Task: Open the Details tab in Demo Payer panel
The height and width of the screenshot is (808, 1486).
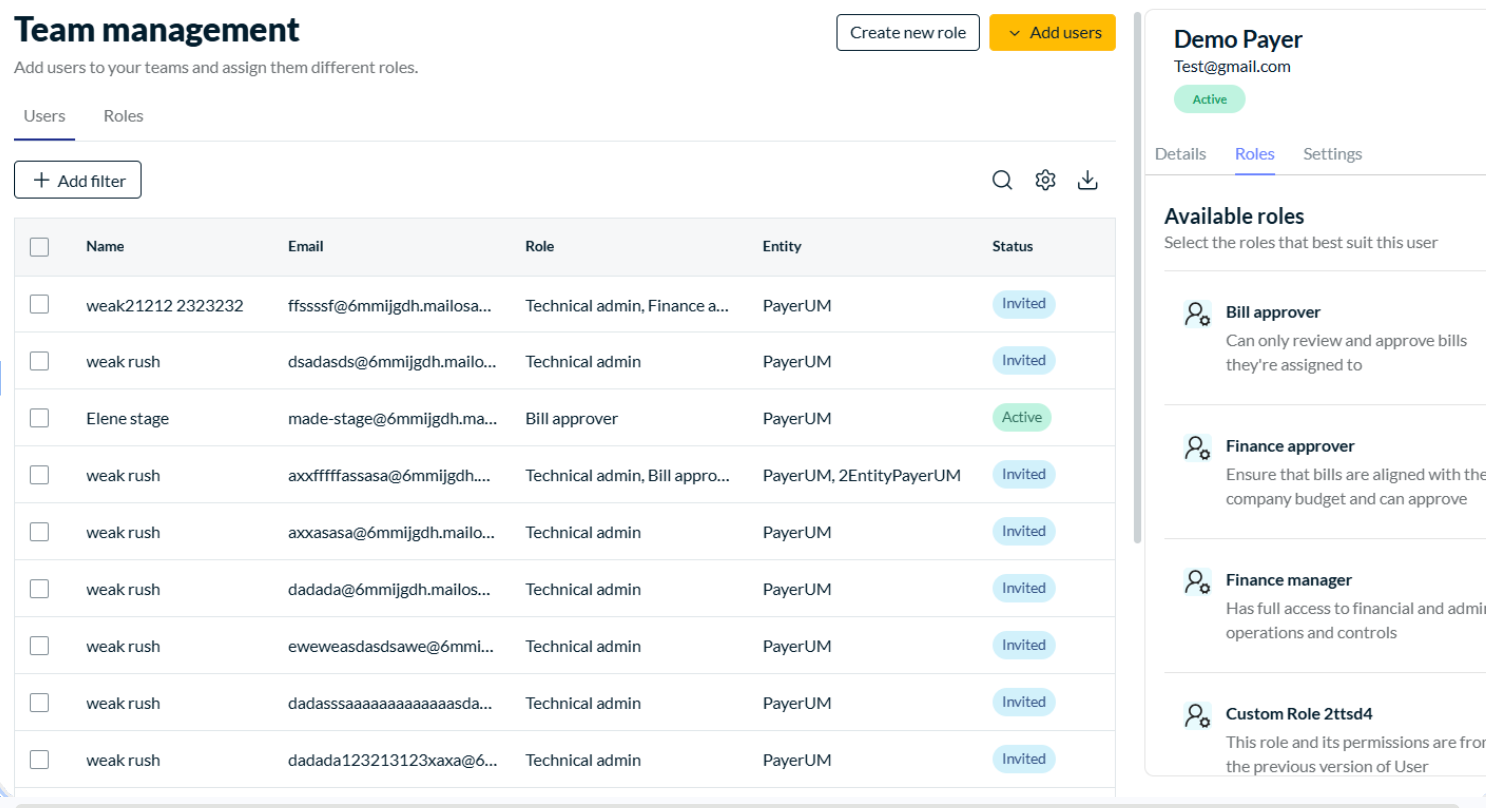Action: click(1180, 154)
